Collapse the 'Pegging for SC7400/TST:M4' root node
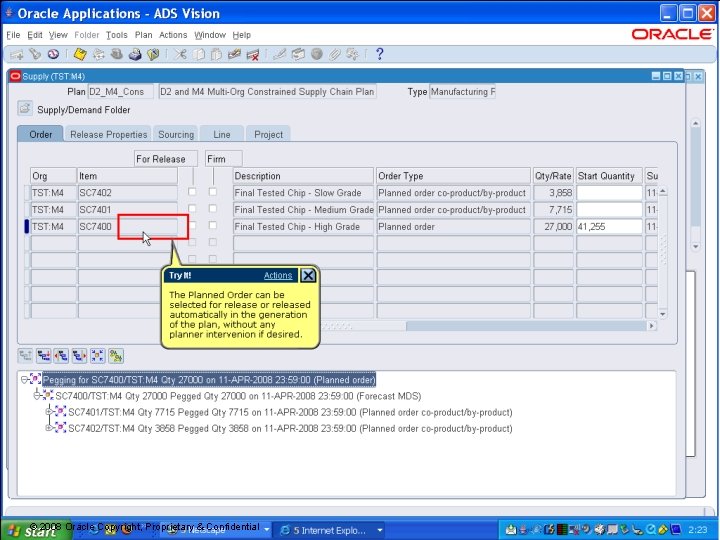The height and width of the screenshot is (540, 720). point(24,380)
